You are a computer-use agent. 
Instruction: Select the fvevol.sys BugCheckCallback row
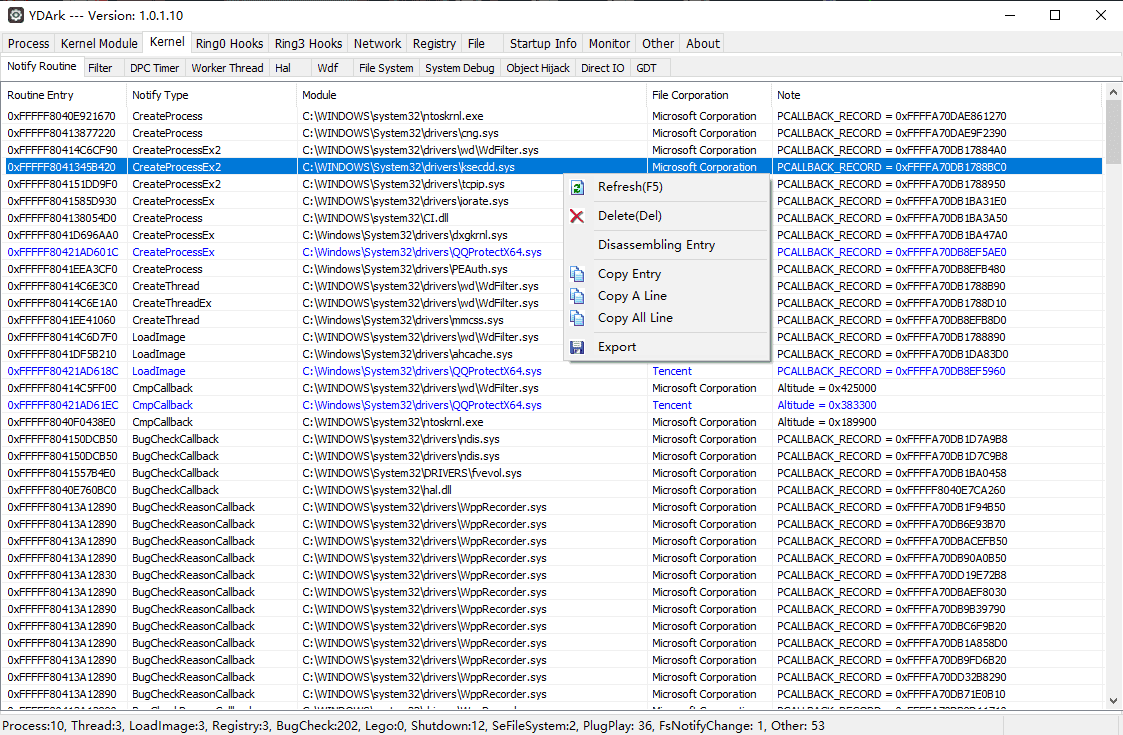[x=551, y=474]
